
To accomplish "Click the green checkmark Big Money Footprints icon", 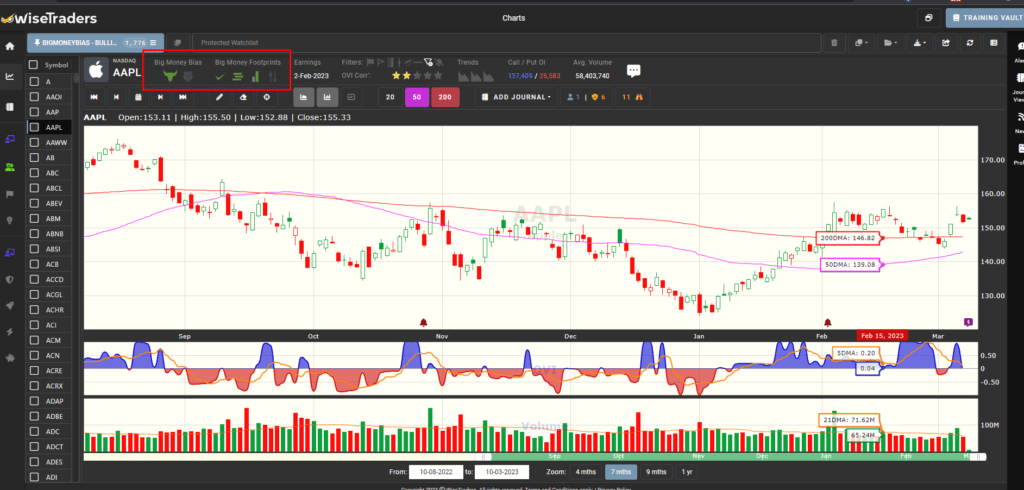I will [220, 77].
